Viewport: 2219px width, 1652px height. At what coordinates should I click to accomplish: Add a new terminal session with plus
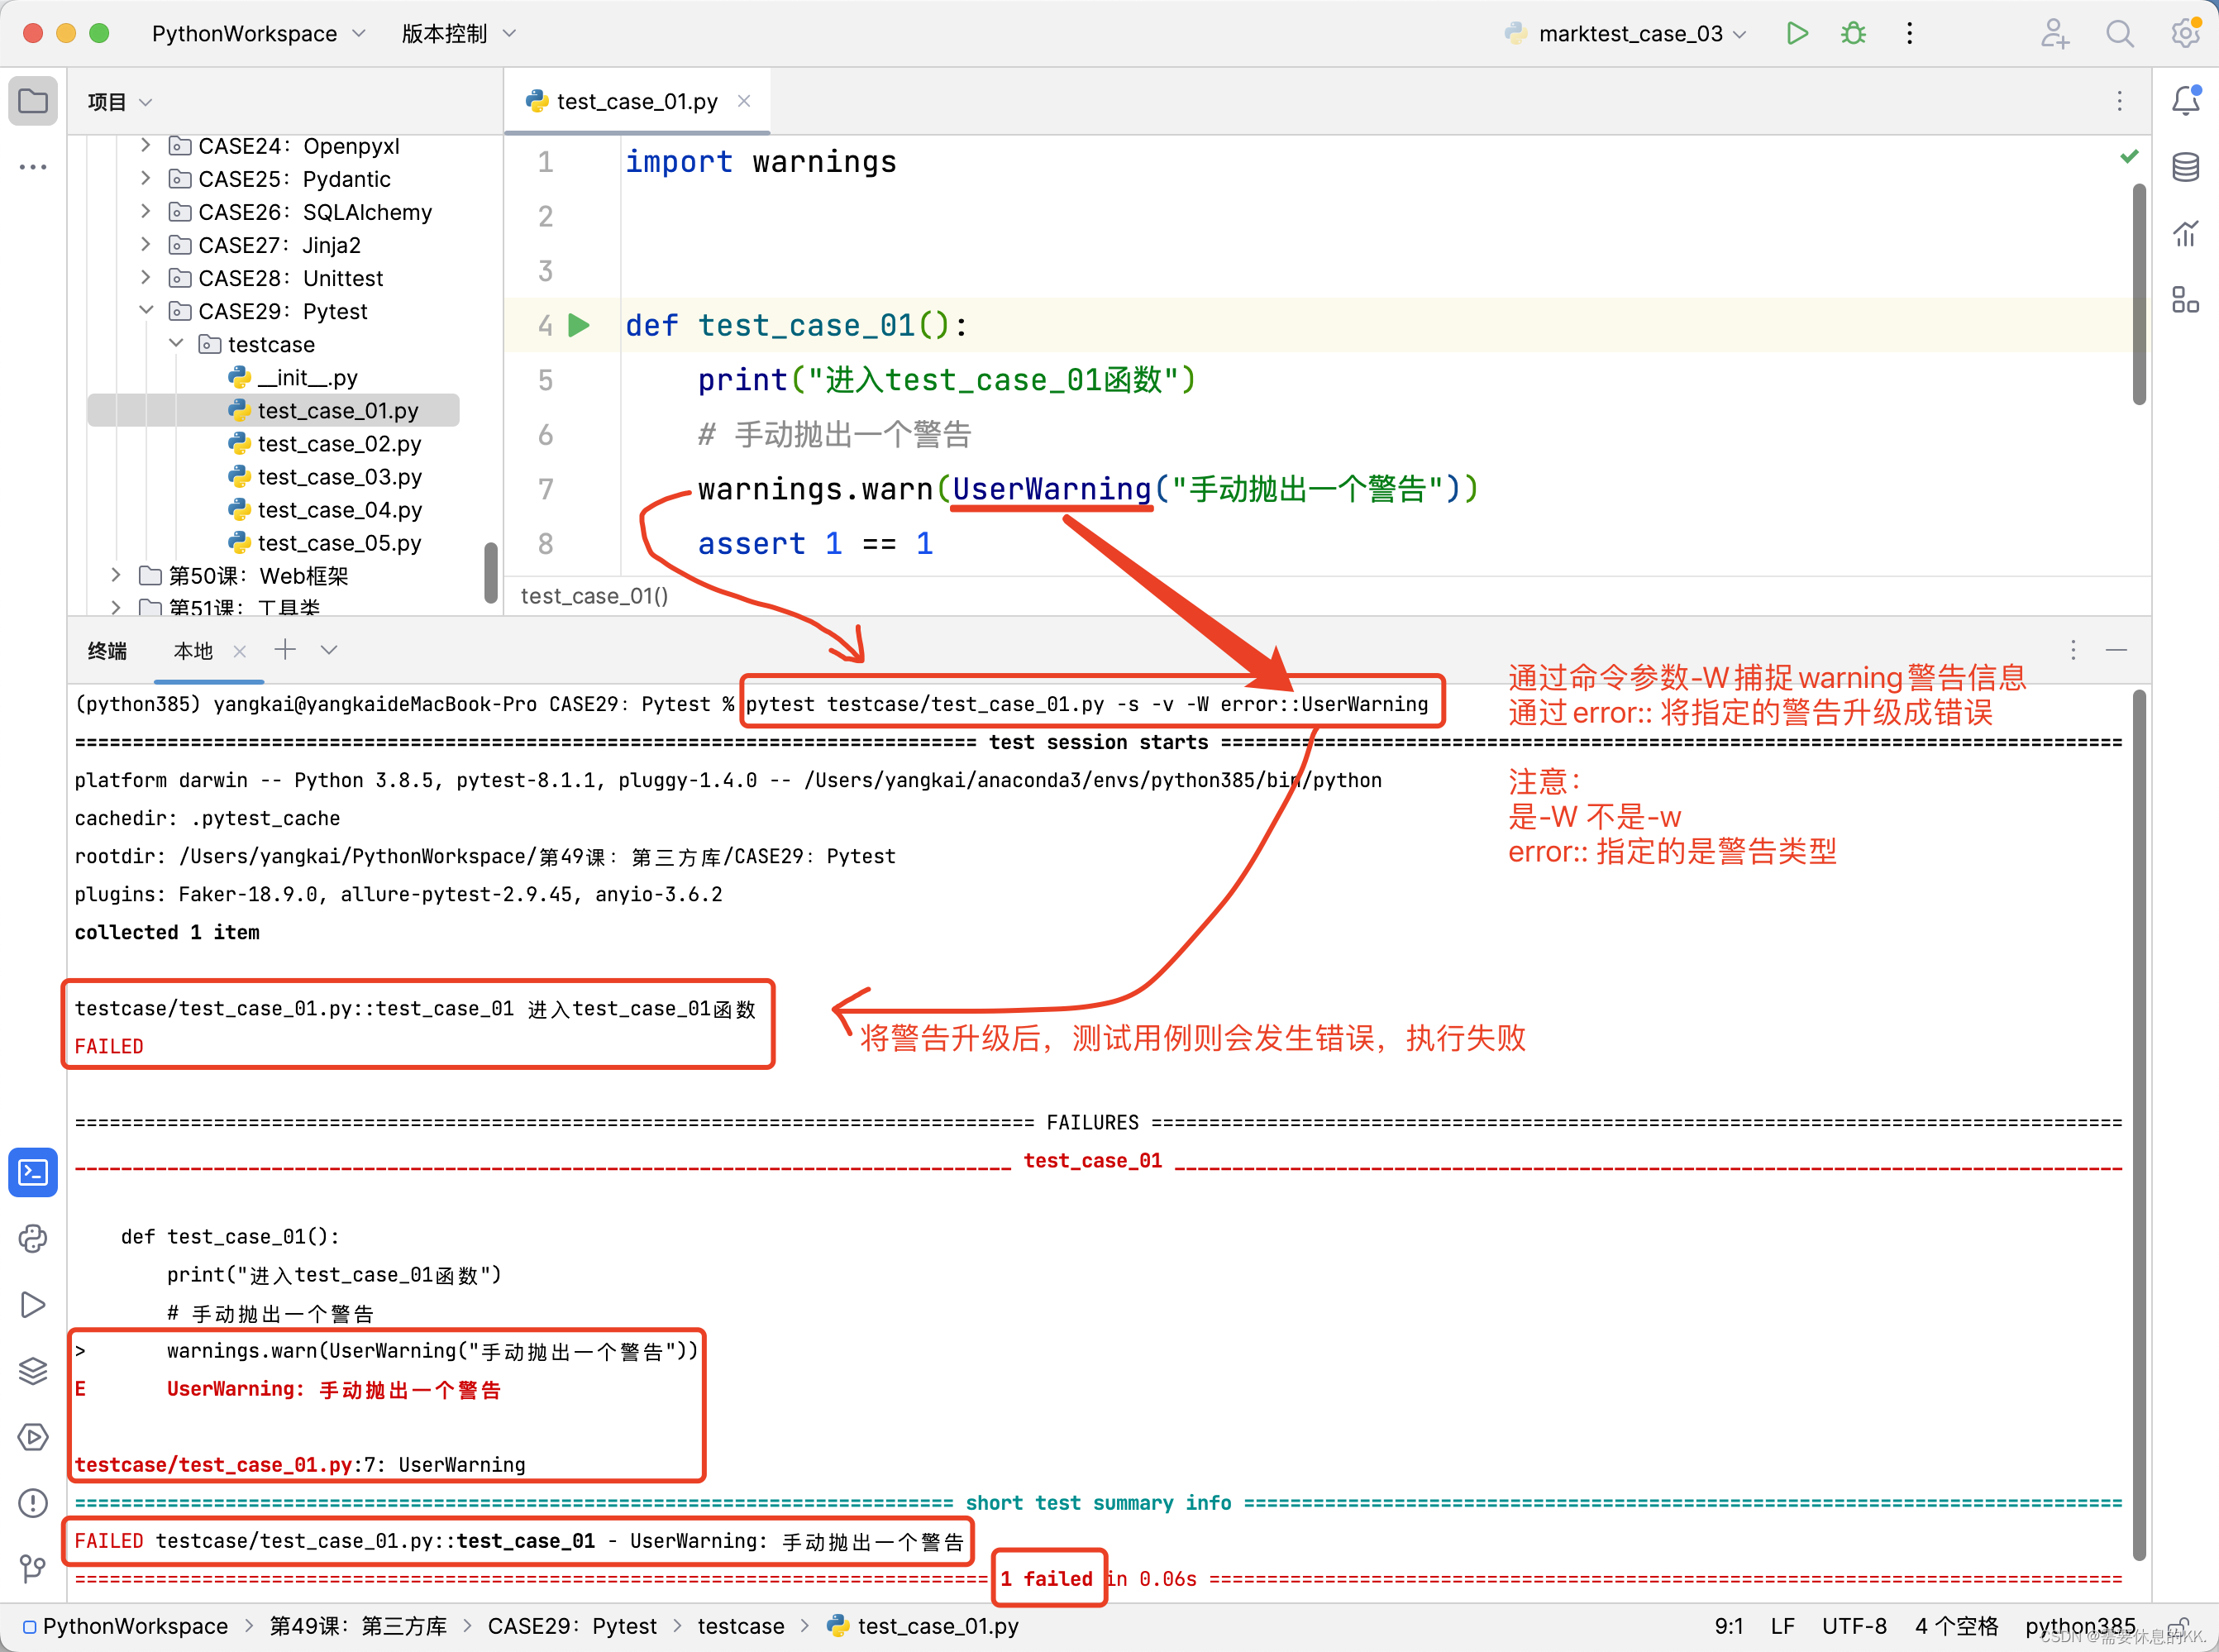pyautogui.click(x=285, y=650)
